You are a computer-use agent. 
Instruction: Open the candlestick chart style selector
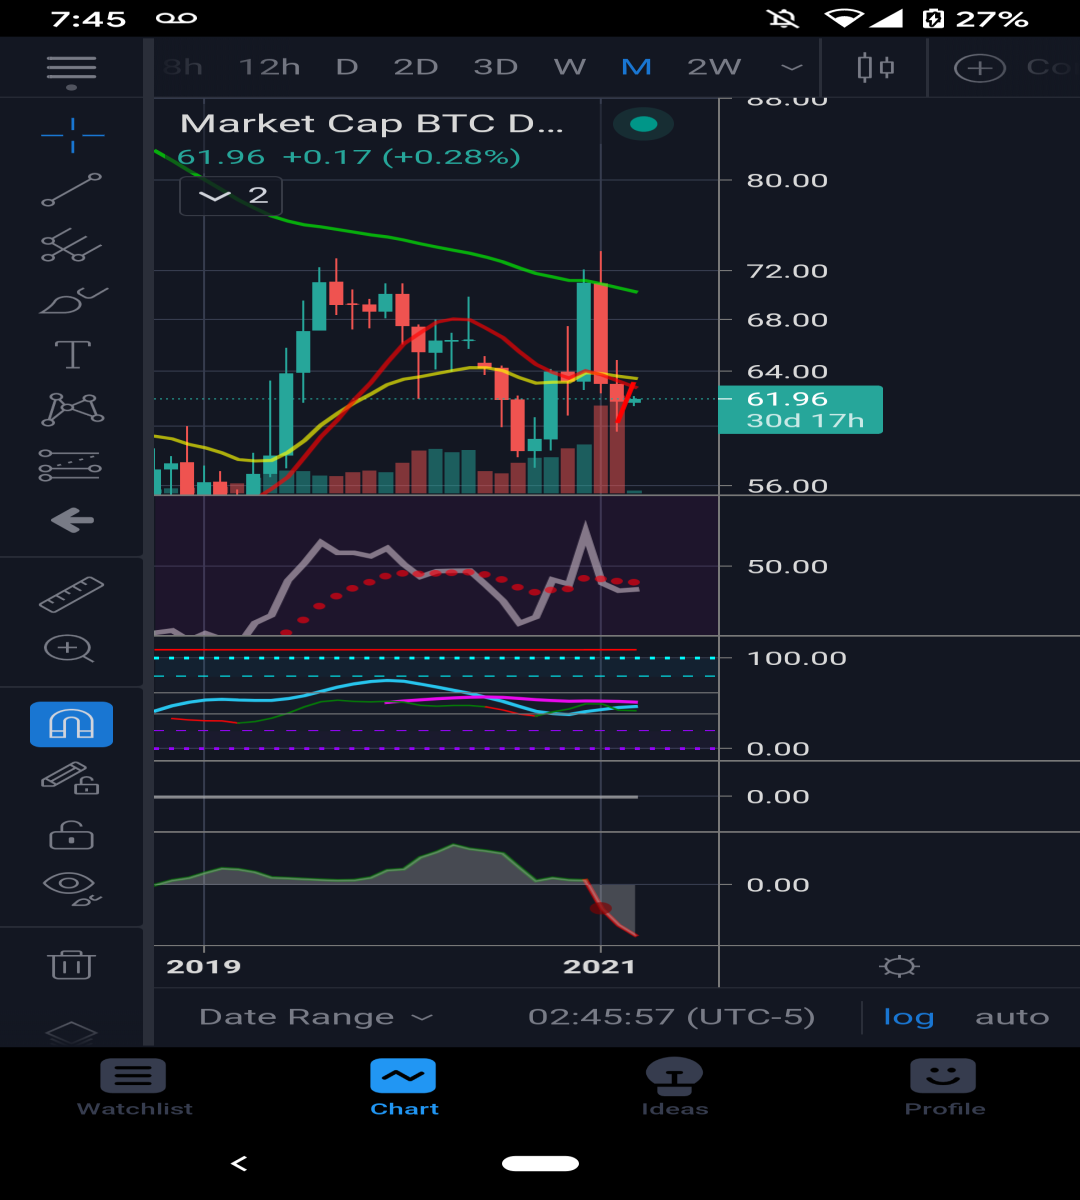pos(875,68)
